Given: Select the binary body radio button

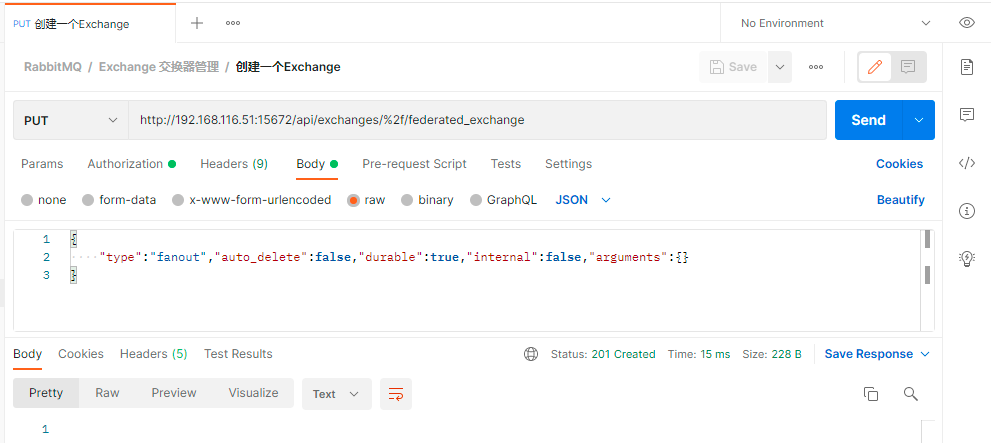Looking at the screenshot, I should [x=427, y=200].
